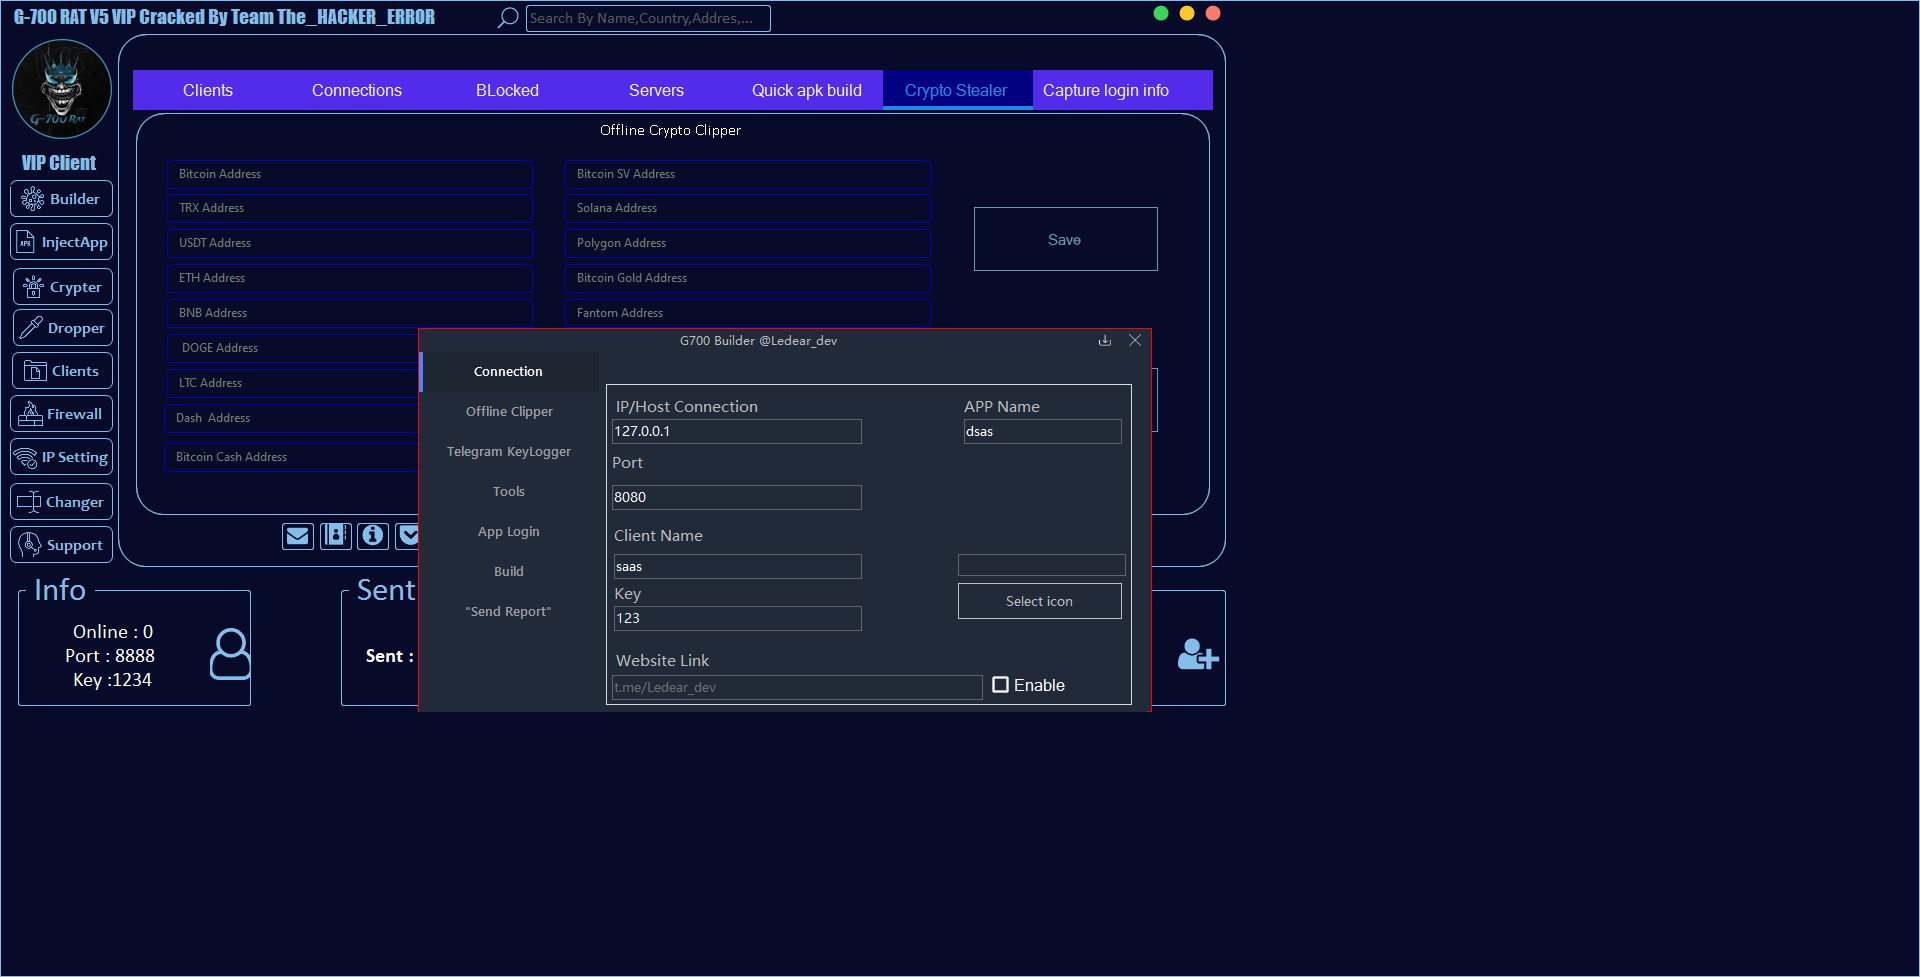Click the top search box

click(x=648, y=18)
